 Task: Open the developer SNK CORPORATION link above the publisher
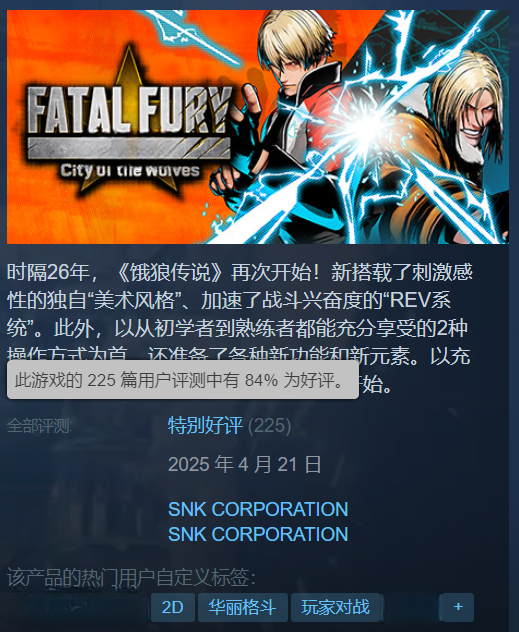(258, 509)
